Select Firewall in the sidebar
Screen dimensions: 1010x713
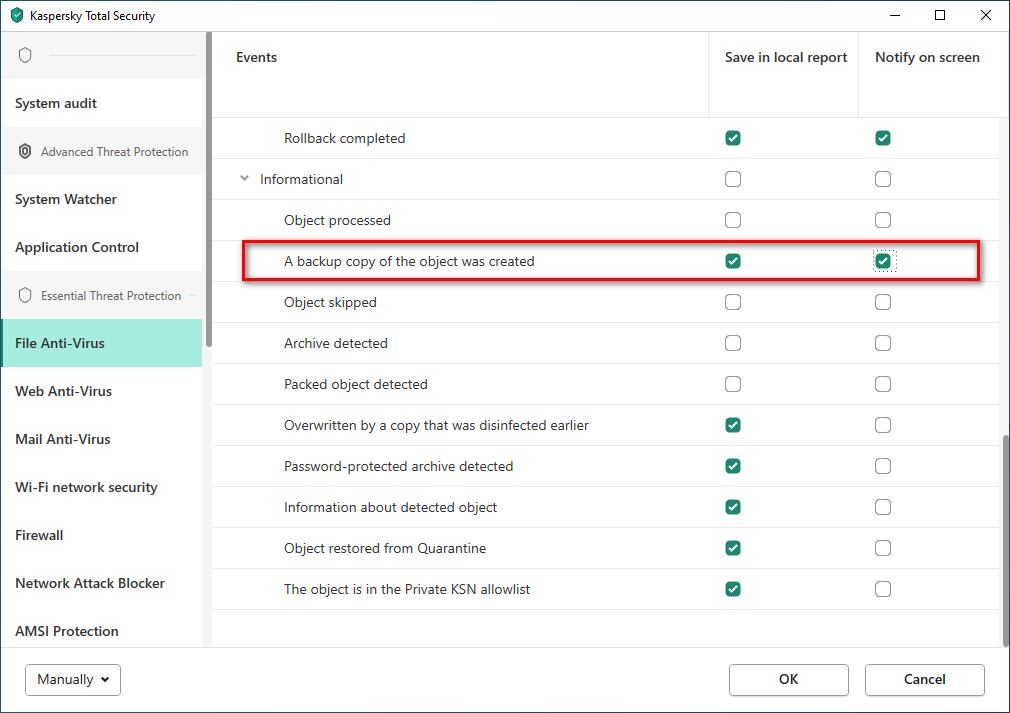[x=39, y=535]
